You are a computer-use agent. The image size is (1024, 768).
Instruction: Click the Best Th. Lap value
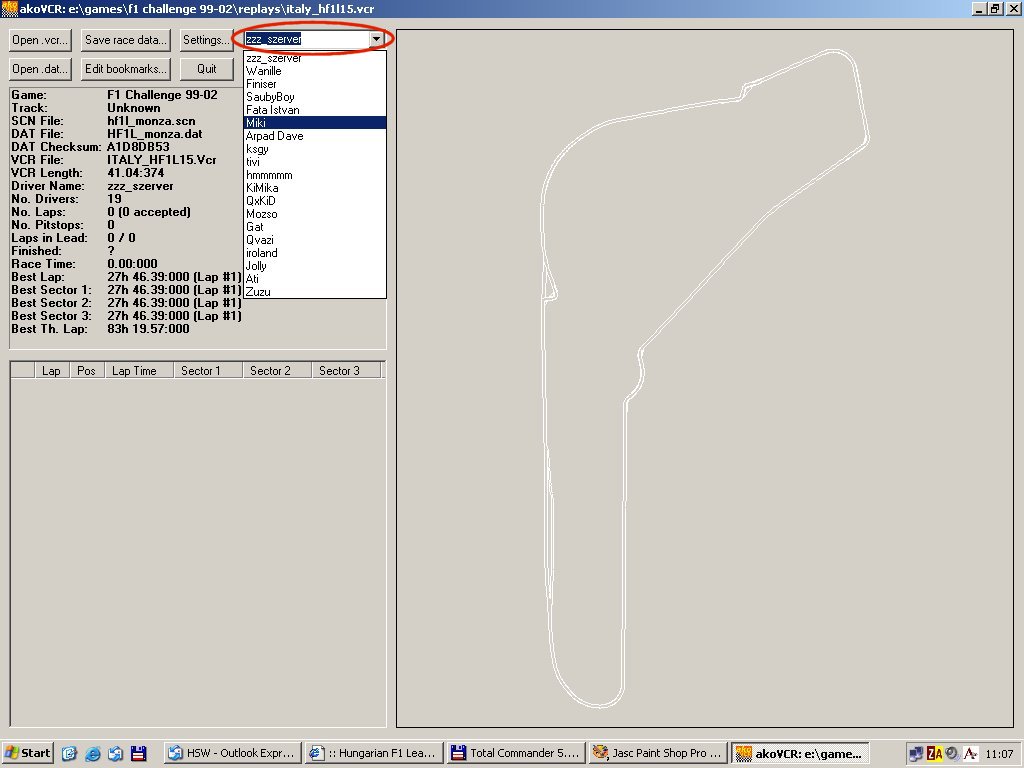pyautogui.click(x=148, y=329)
